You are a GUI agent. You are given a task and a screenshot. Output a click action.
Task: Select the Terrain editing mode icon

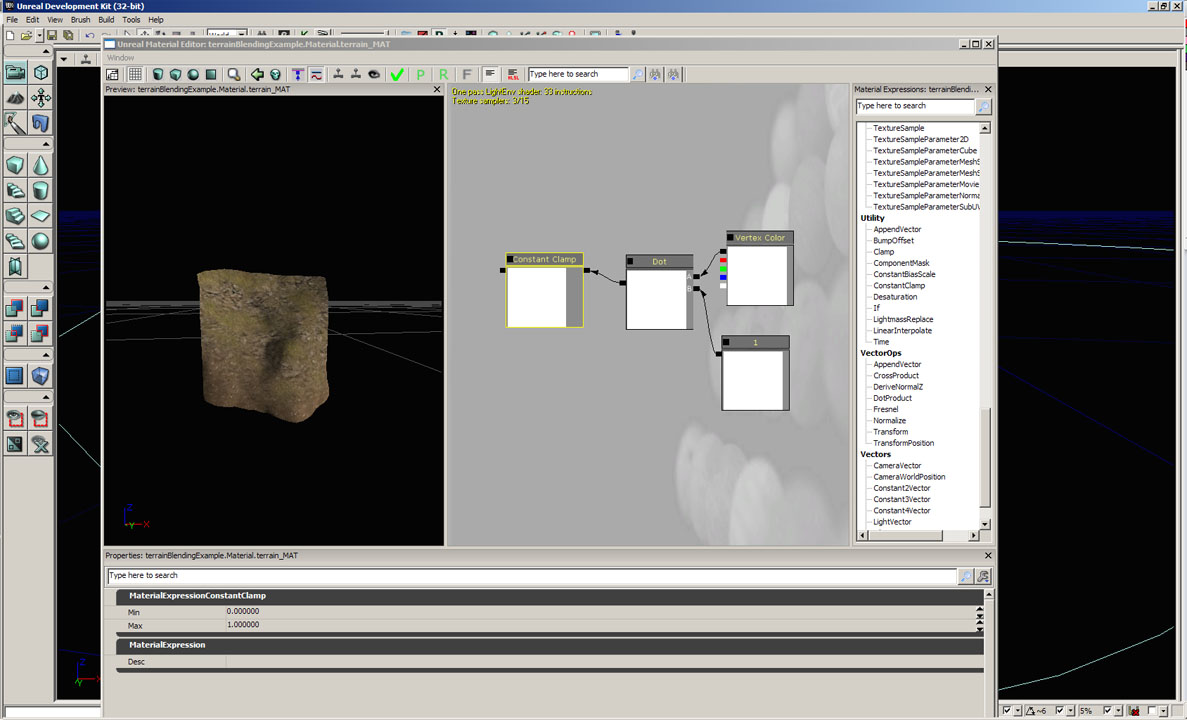pos(15,98)
